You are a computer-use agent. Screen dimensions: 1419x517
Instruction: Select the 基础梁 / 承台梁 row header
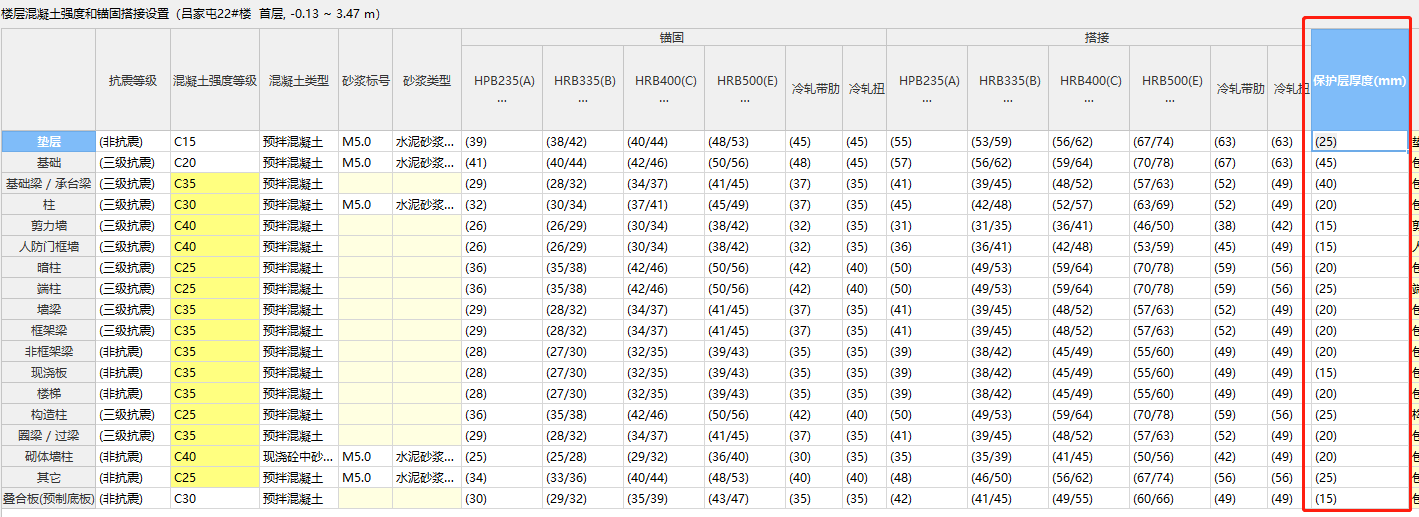click(x=49, y=183)
